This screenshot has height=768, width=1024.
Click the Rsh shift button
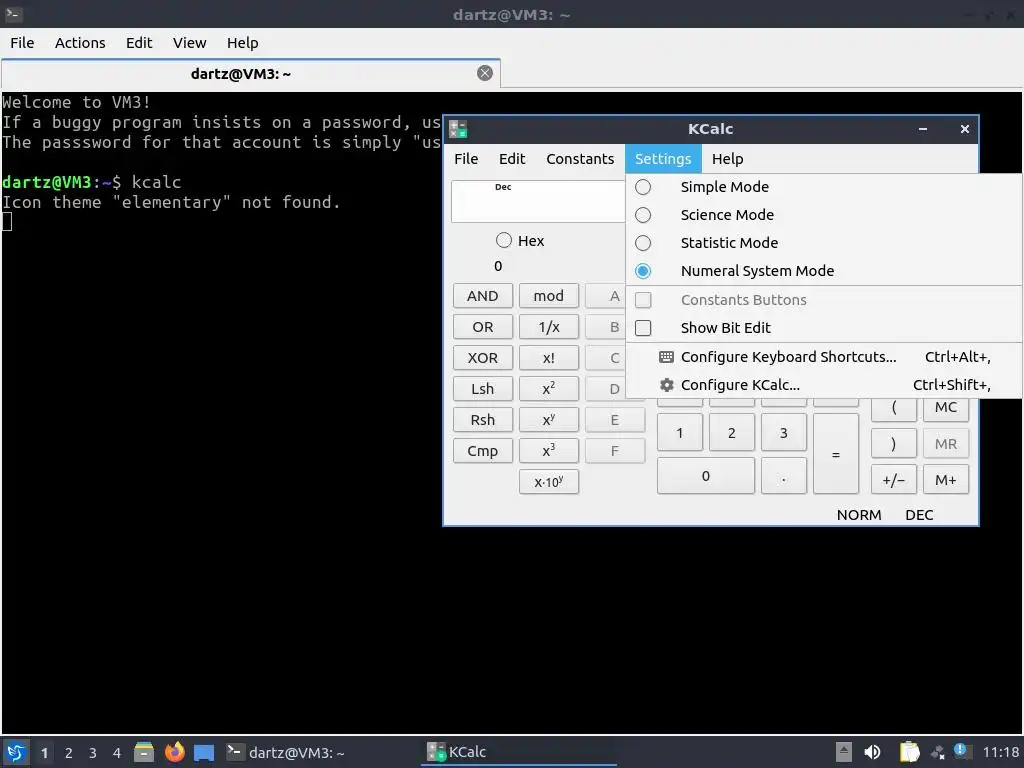(x=483, y=420)
